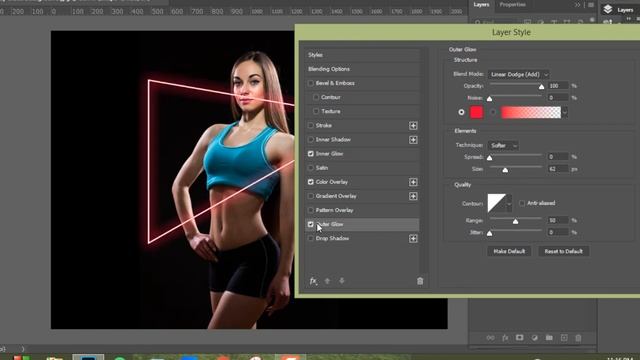Delete the selected effect with the trash icon
Viewport: 640px width, 360px height.
[x=420, y=281]
